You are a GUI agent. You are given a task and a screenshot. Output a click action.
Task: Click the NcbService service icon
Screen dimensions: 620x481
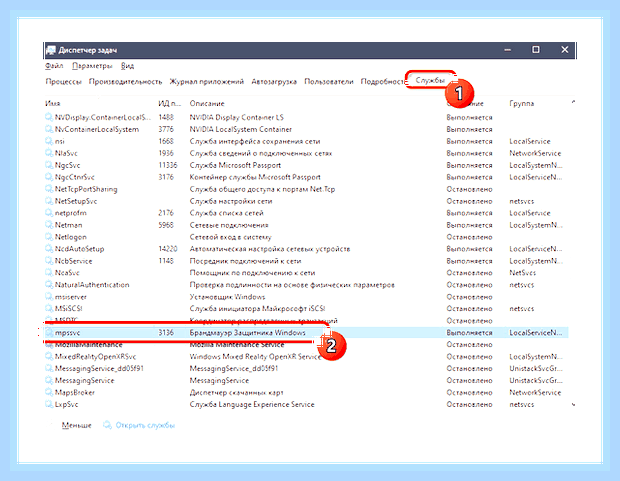[49, 261]
